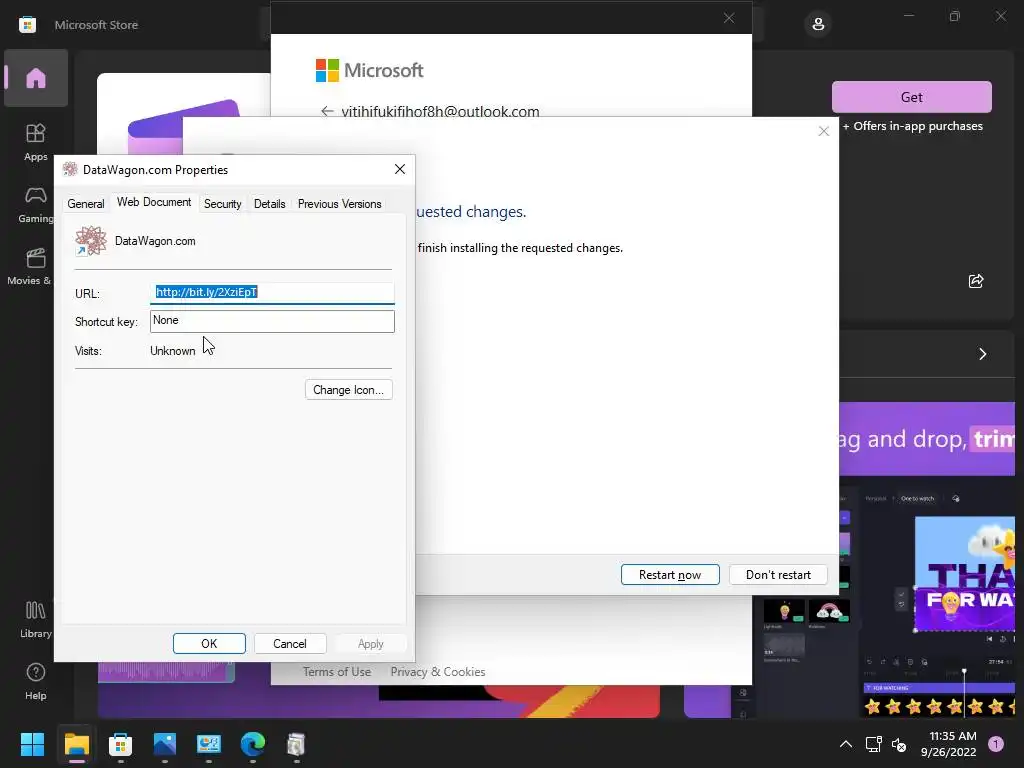The width and height of the screenshot is (1024, 768).
Task: Open the notification badge in taskbar
Action: [996, 744]
